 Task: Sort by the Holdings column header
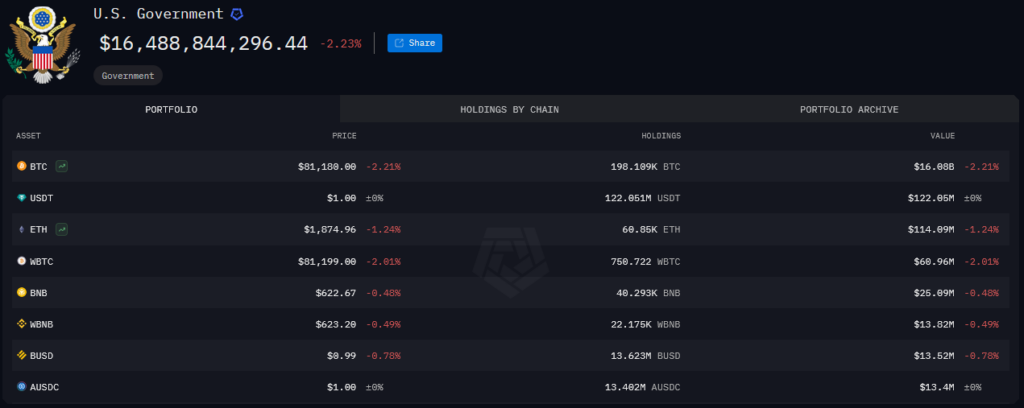click(x=661, y=136)
